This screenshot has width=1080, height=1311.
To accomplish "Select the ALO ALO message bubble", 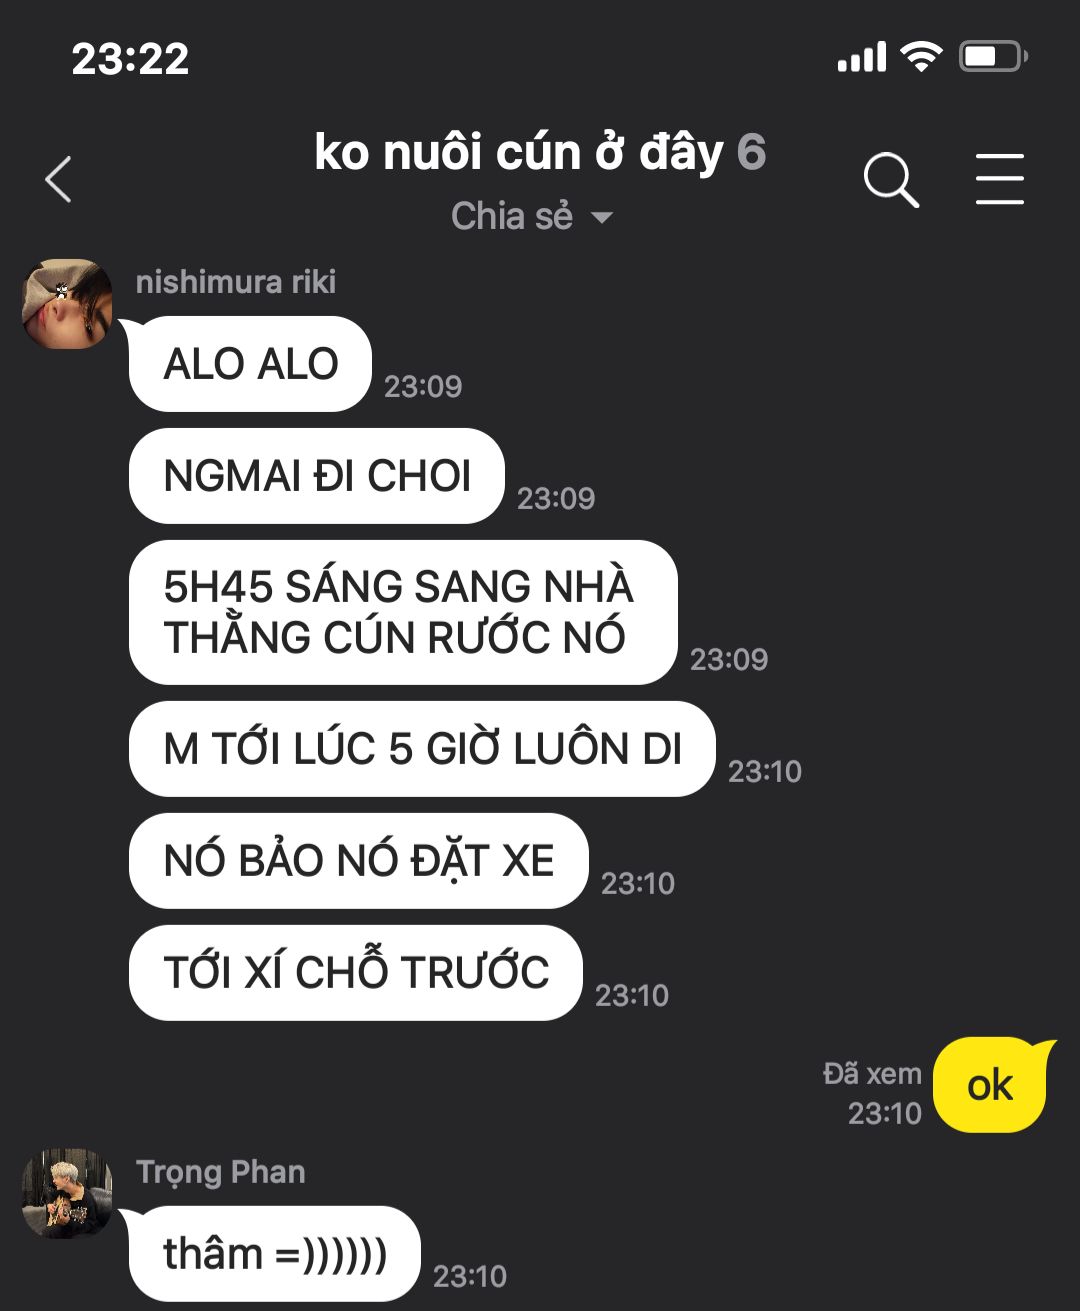I will click(x=250, y=364).
